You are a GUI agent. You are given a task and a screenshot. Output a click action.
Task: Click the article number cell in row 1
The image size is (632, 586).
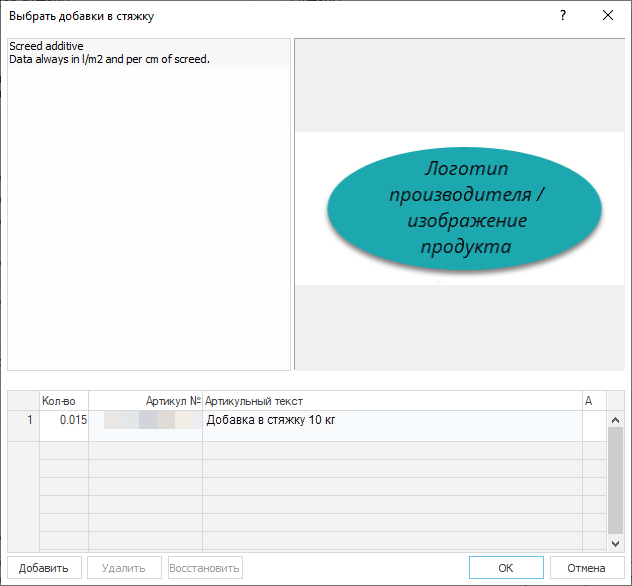coord(146,426)
